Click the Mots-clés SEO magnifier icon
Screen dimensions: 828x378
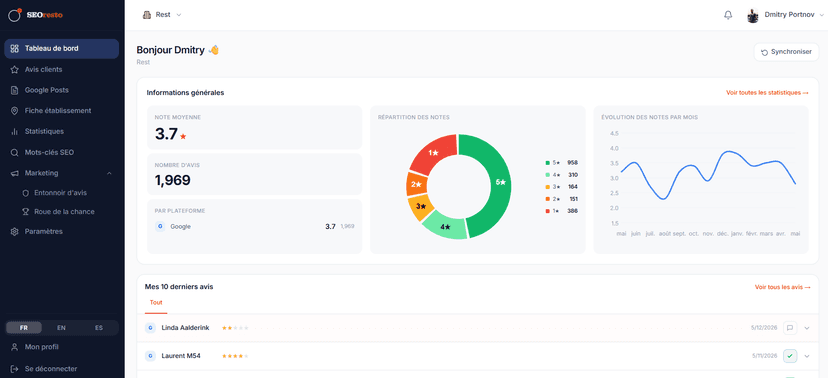click(x=14, y=153)
